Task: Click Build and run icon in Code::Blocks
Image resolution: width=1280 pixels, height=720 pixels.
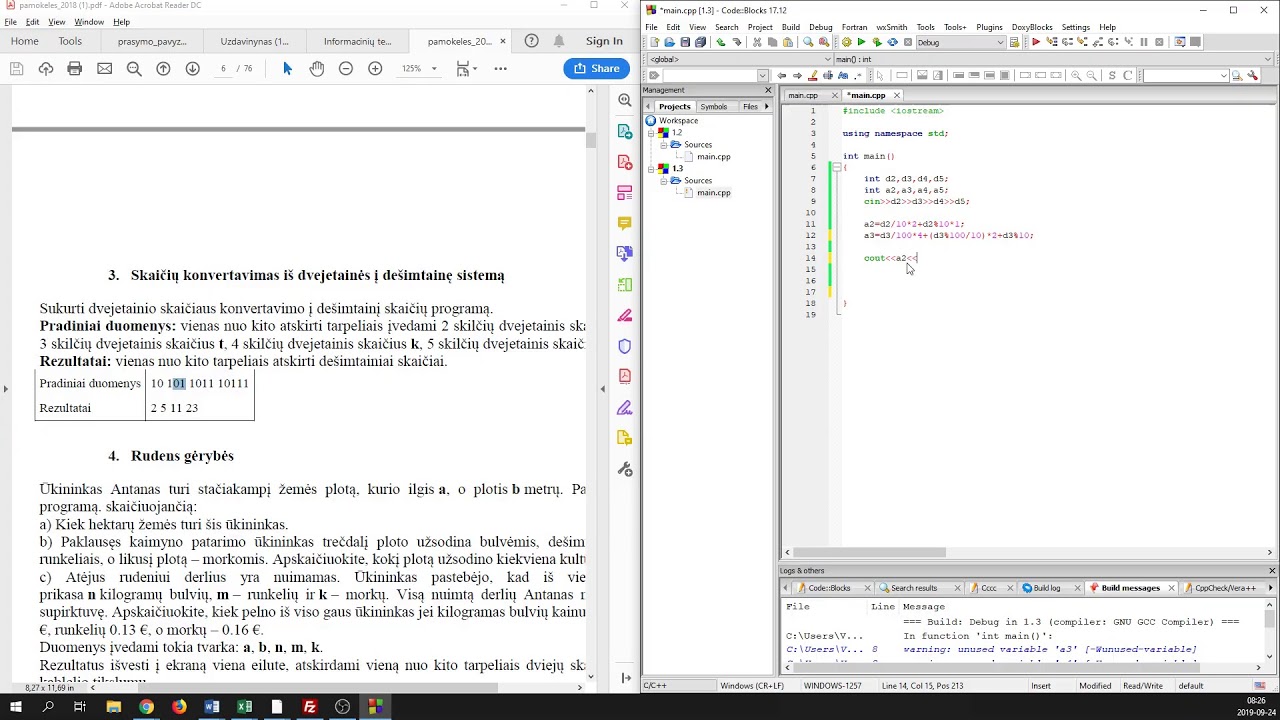Action: click(x=876, y=42)
